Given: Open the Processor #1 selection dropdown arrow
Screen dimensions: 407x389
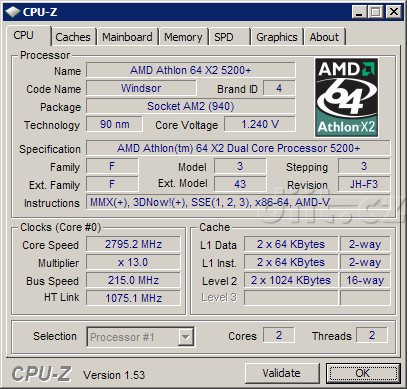Looking at the screenshot, I should 185,337.
